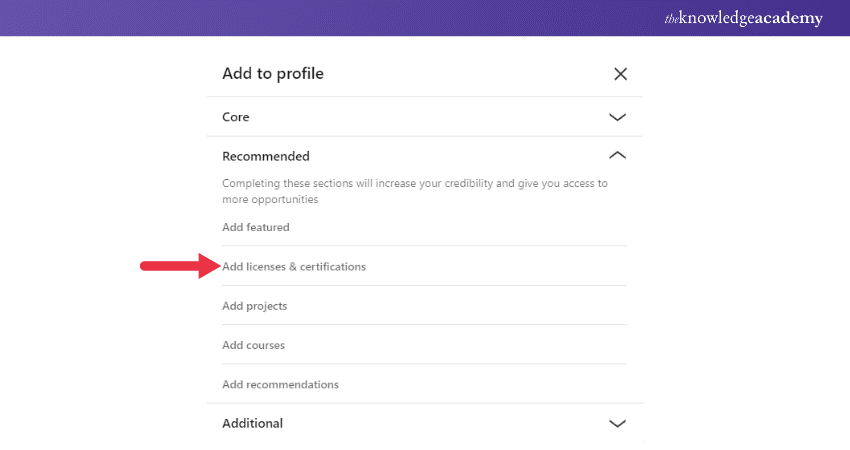
Task: Choose Add licenses & certifications
Action: click(294, 267)
